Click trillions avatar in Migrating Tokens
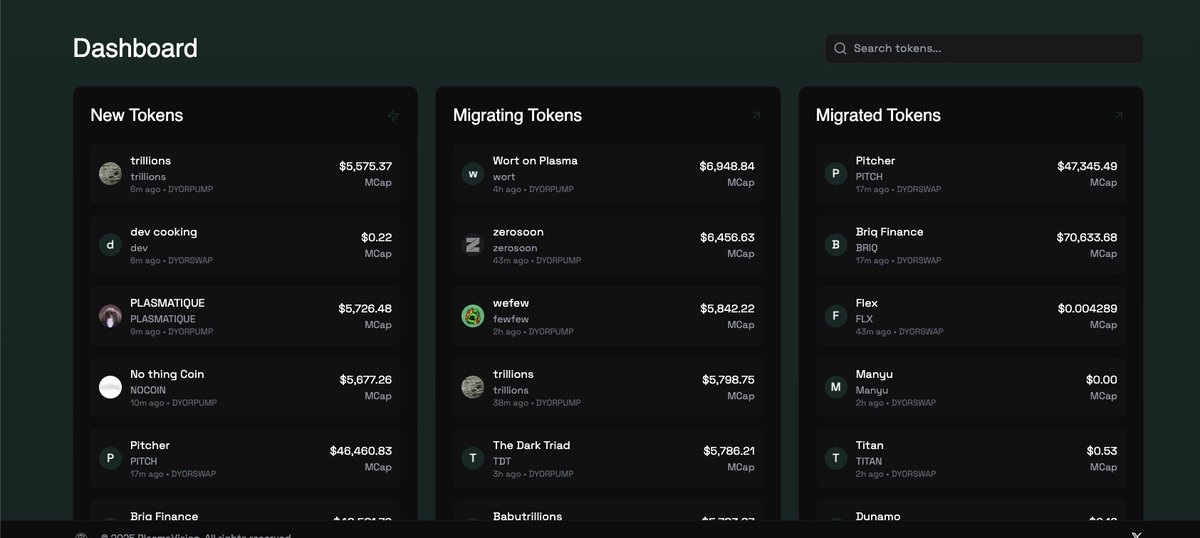This screenshot has width=1200, height=538. point(473,387)
